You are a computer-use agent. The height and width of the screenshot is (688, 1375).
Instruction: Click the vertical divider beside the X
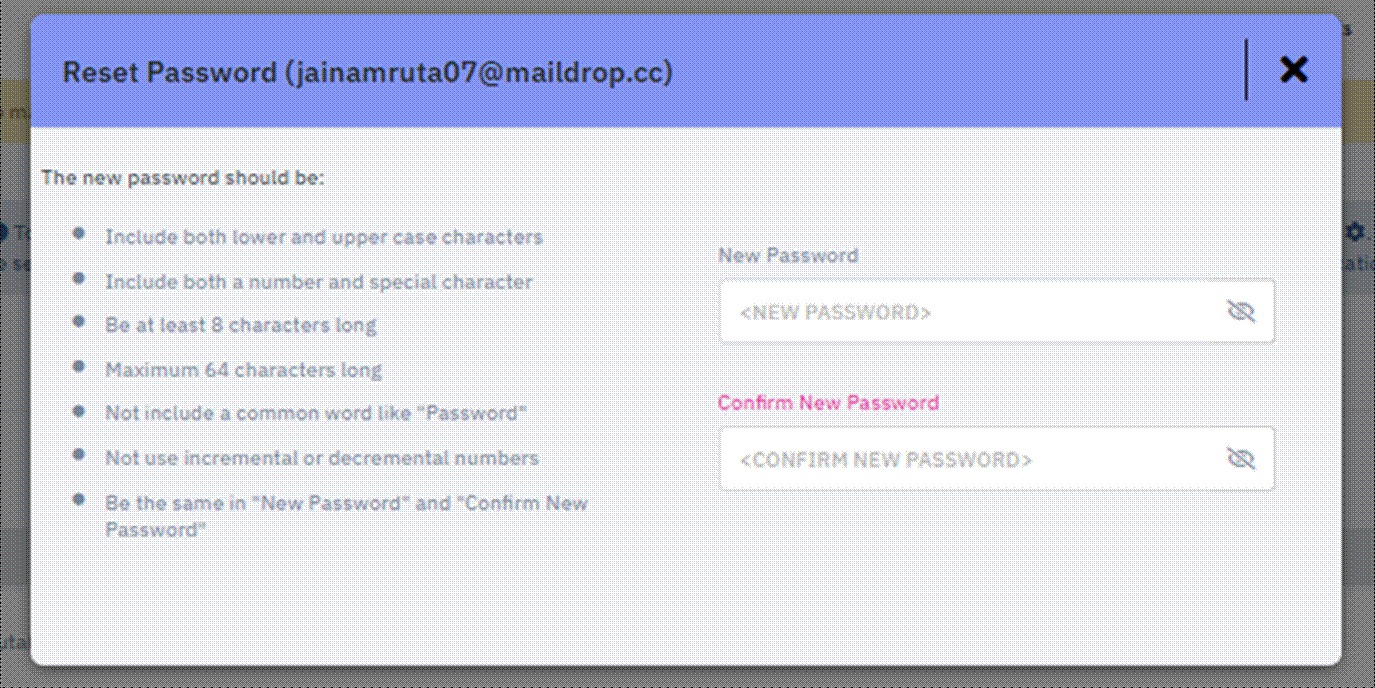tap(1246, 69)
